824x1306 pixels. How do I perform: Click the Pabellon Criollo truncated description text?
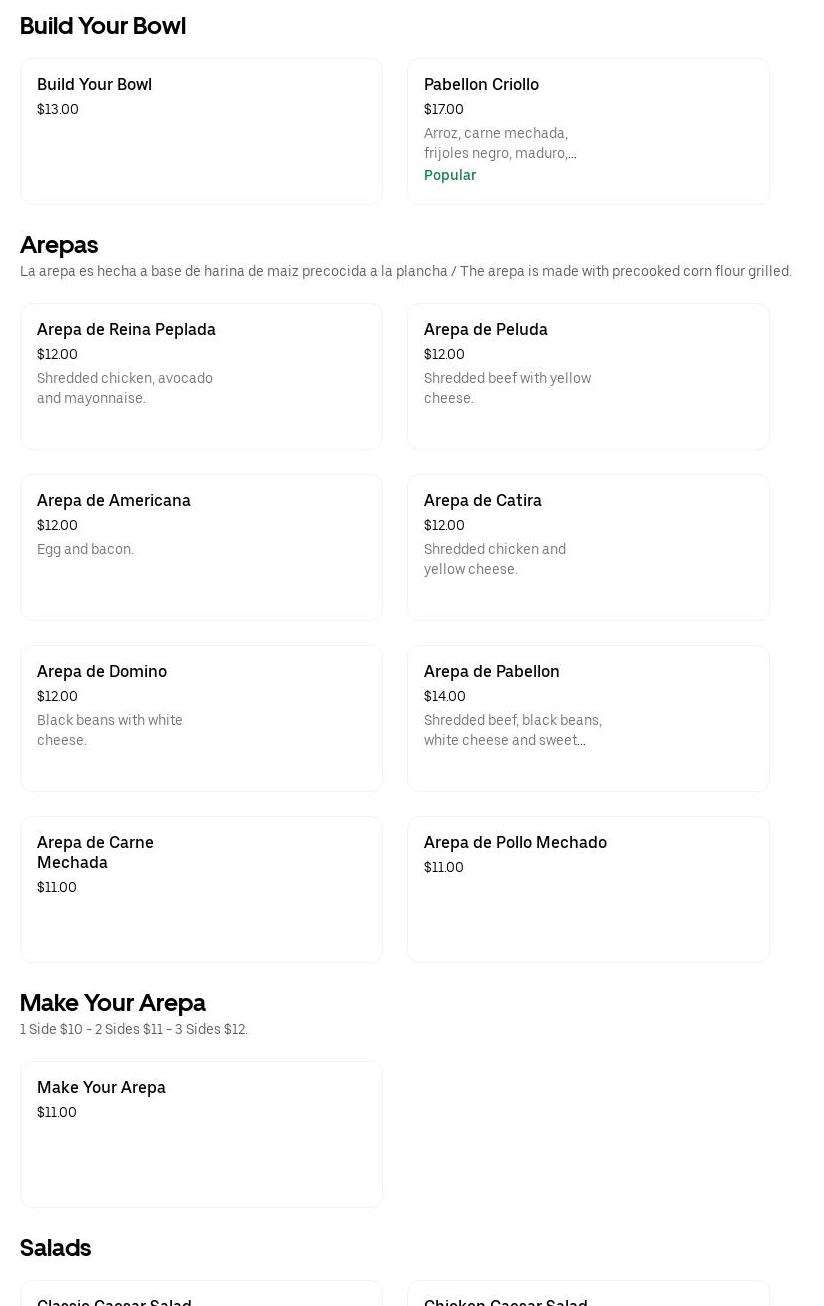[499, 143]
